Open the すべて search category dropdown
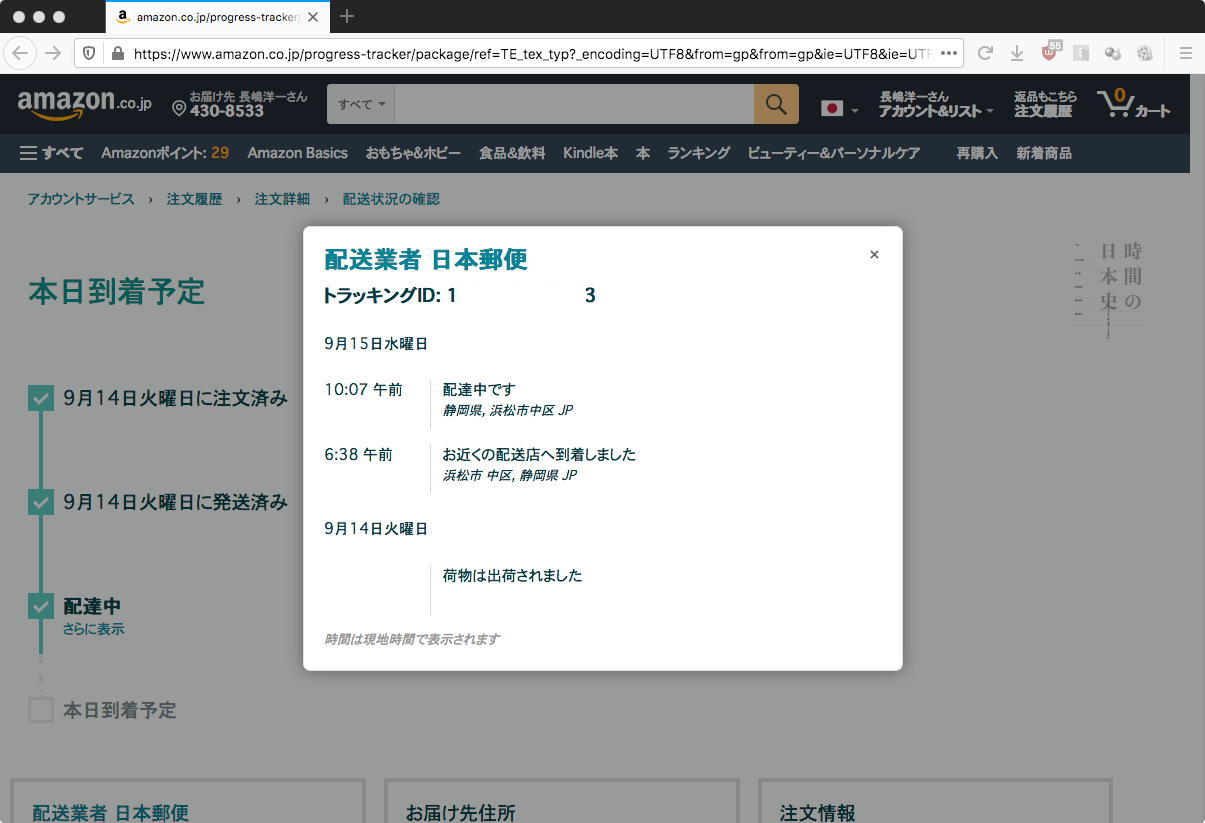The width and height of the screenshot is (1205, 823). 361,104
